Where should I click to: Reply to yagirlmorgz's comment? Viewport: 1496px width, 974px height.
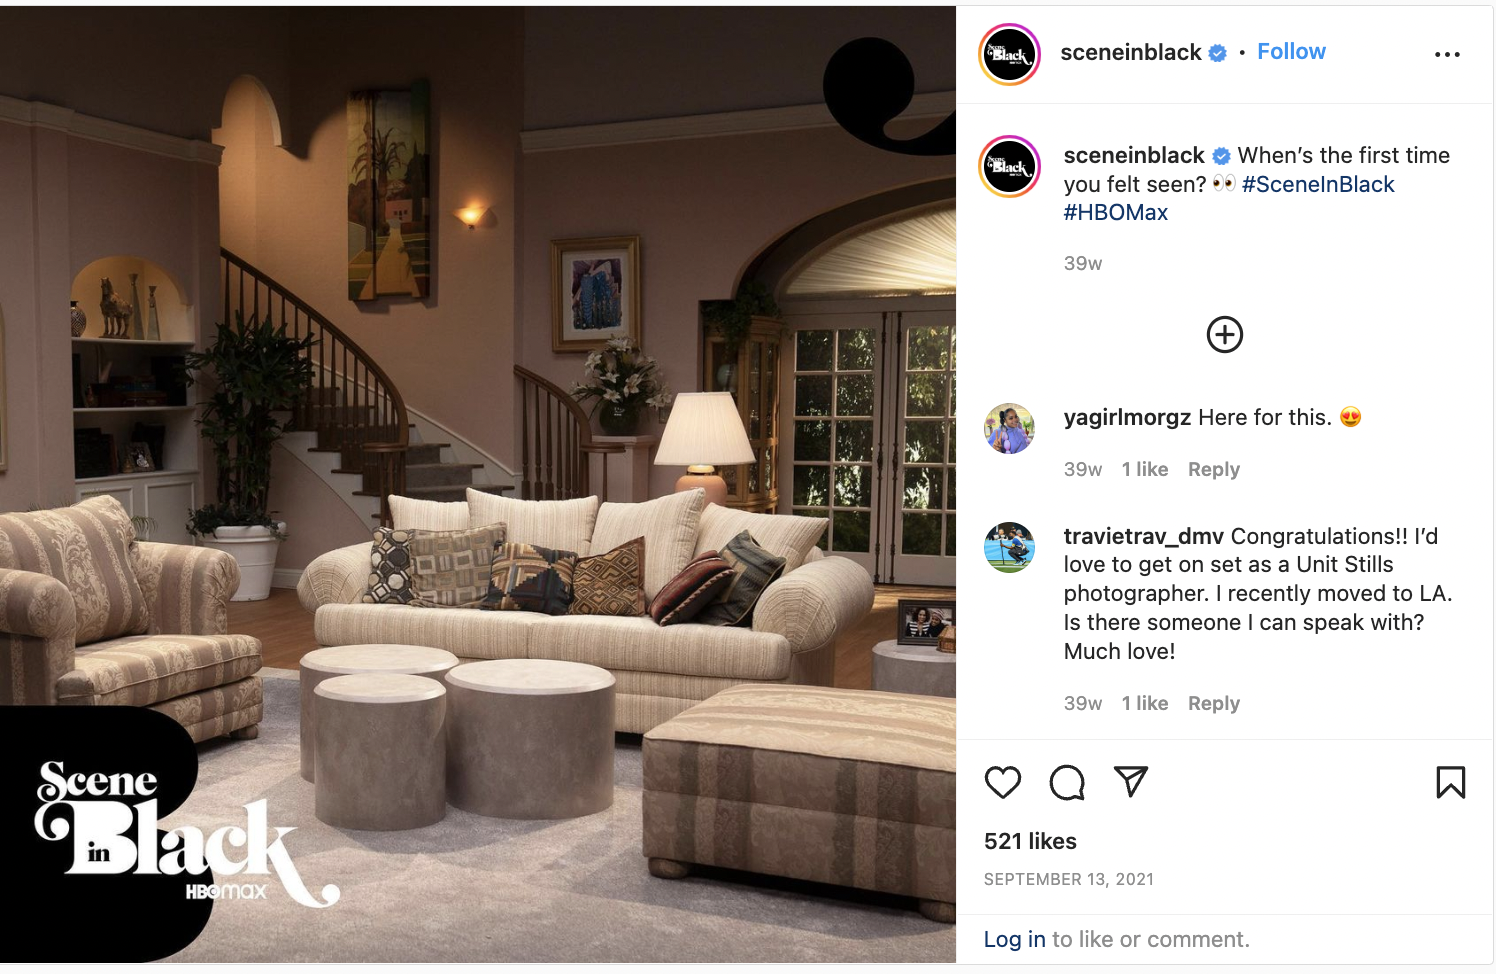1214,469
